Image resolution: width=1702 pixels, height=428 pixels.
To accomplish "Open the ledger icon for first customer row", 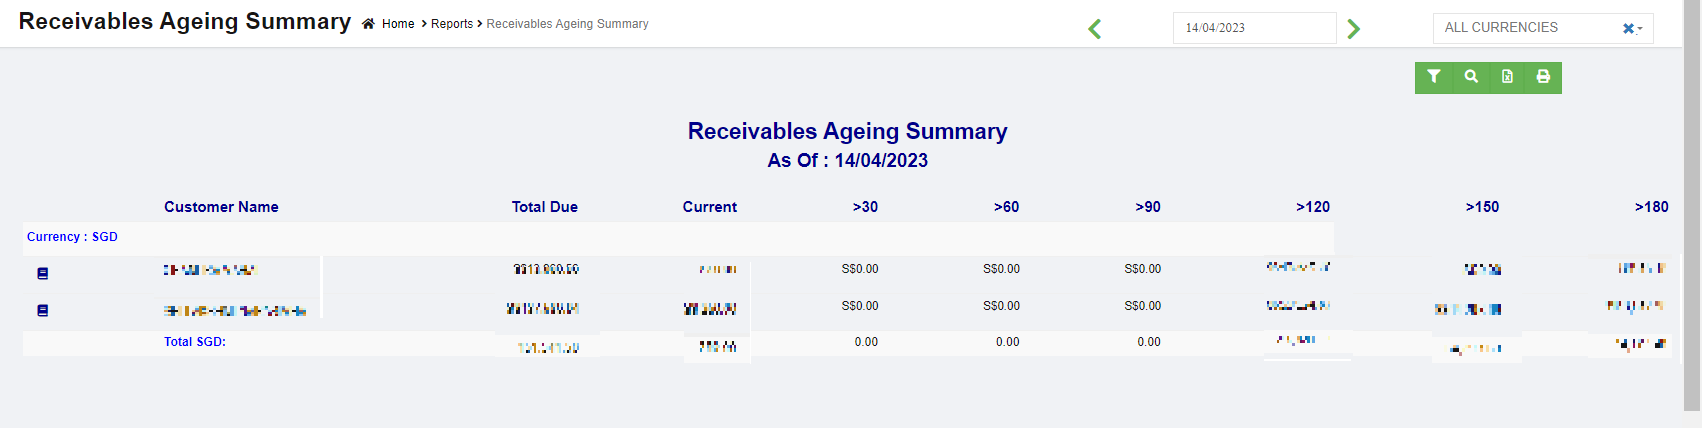I will (x=43, y=273).
